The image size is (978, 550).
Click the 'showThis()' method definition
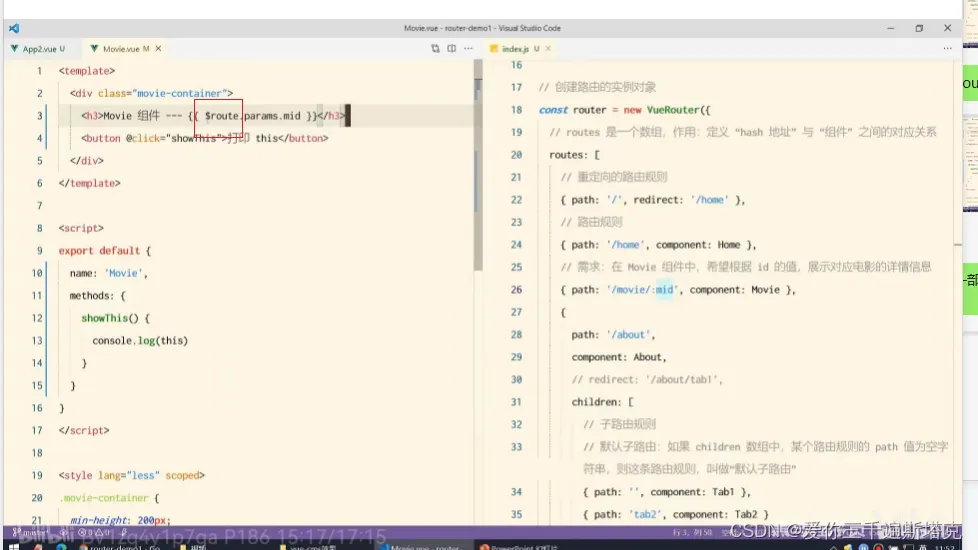coord(110,318)
